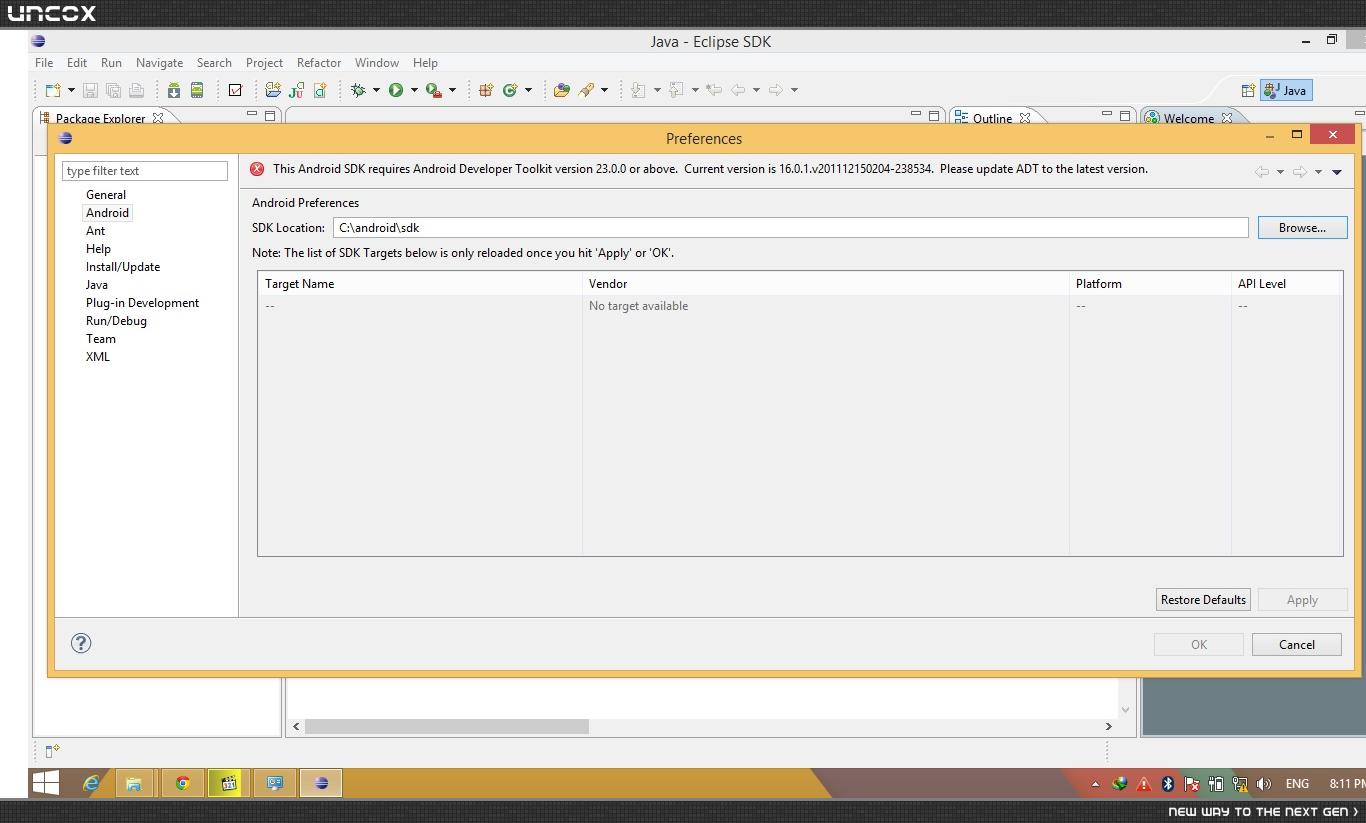Screen dimensions: 1366x823
Task: Open the File menu
Action: click(x=44, y=62)
